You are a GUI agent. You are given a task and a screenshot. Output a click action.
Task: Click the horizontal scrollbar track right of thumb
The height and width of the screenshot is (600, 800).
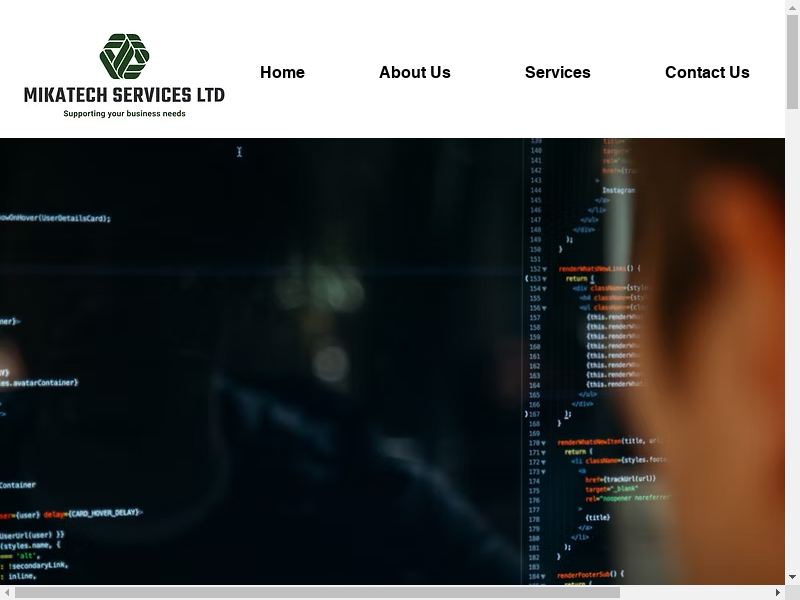point(700,592)
